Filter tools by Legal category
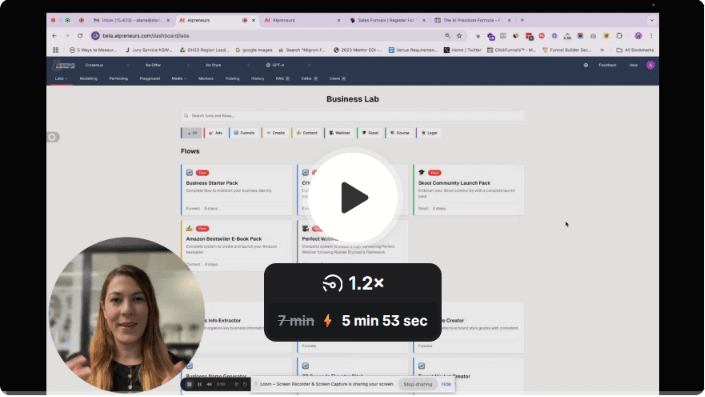Viewport: 705px width, 397px height. coord(429,133)
